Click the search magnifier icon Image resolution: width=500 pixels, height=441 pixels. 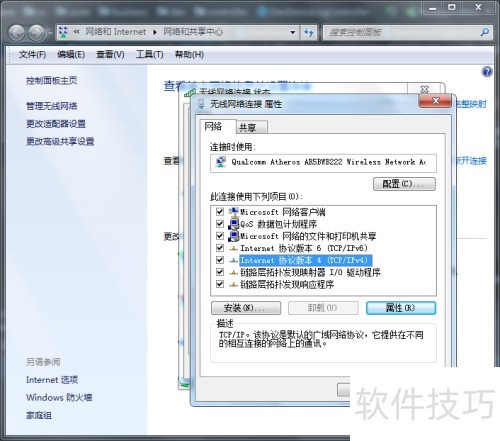point(485,32)
